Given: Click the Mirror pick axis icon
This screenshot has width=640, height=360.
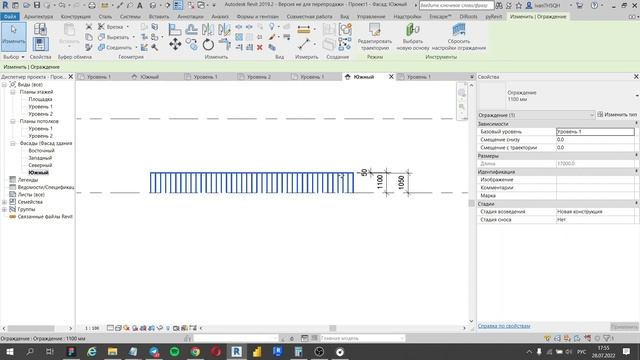Looking at the screenshot, I should (x=208, y=29).
